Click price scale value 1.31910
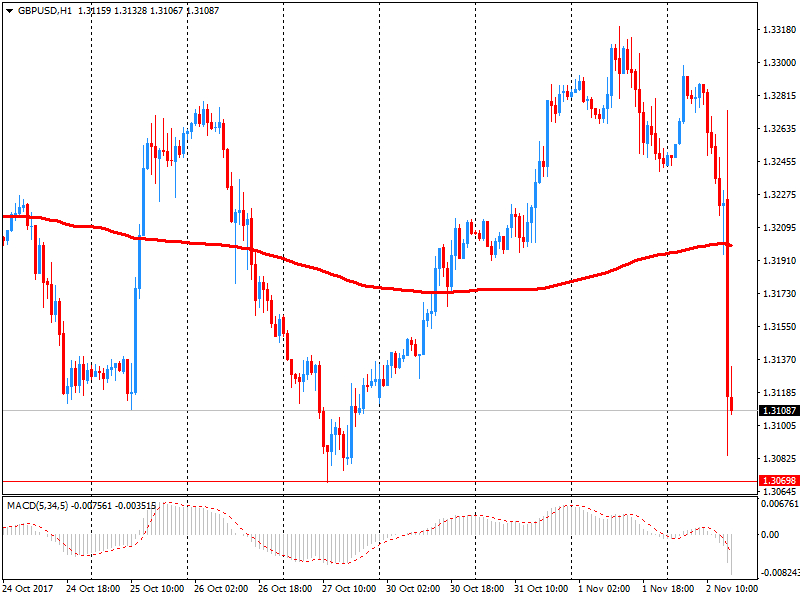This screenshot has height=600, width=800. 779,261
